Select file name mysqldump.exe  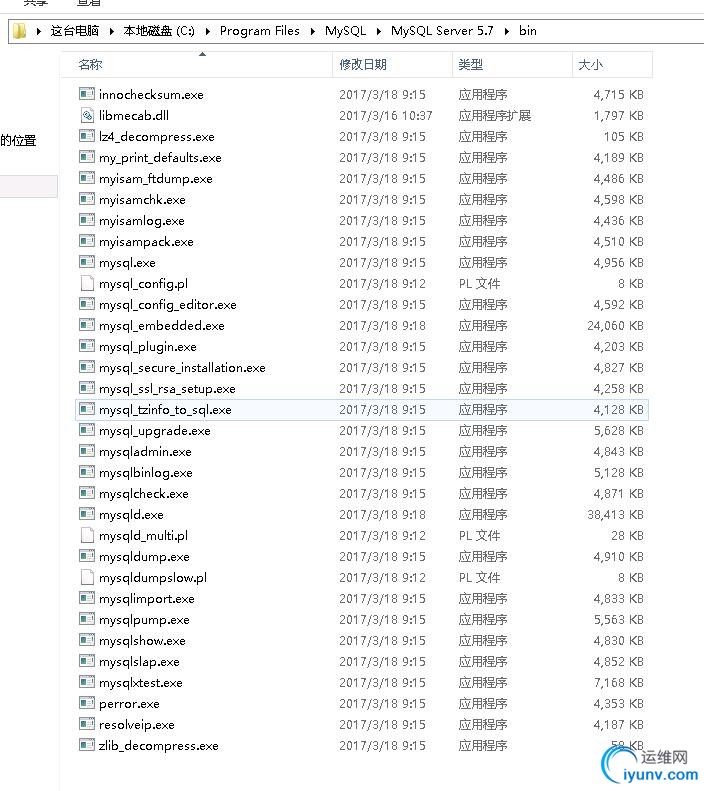click(144, 556)
